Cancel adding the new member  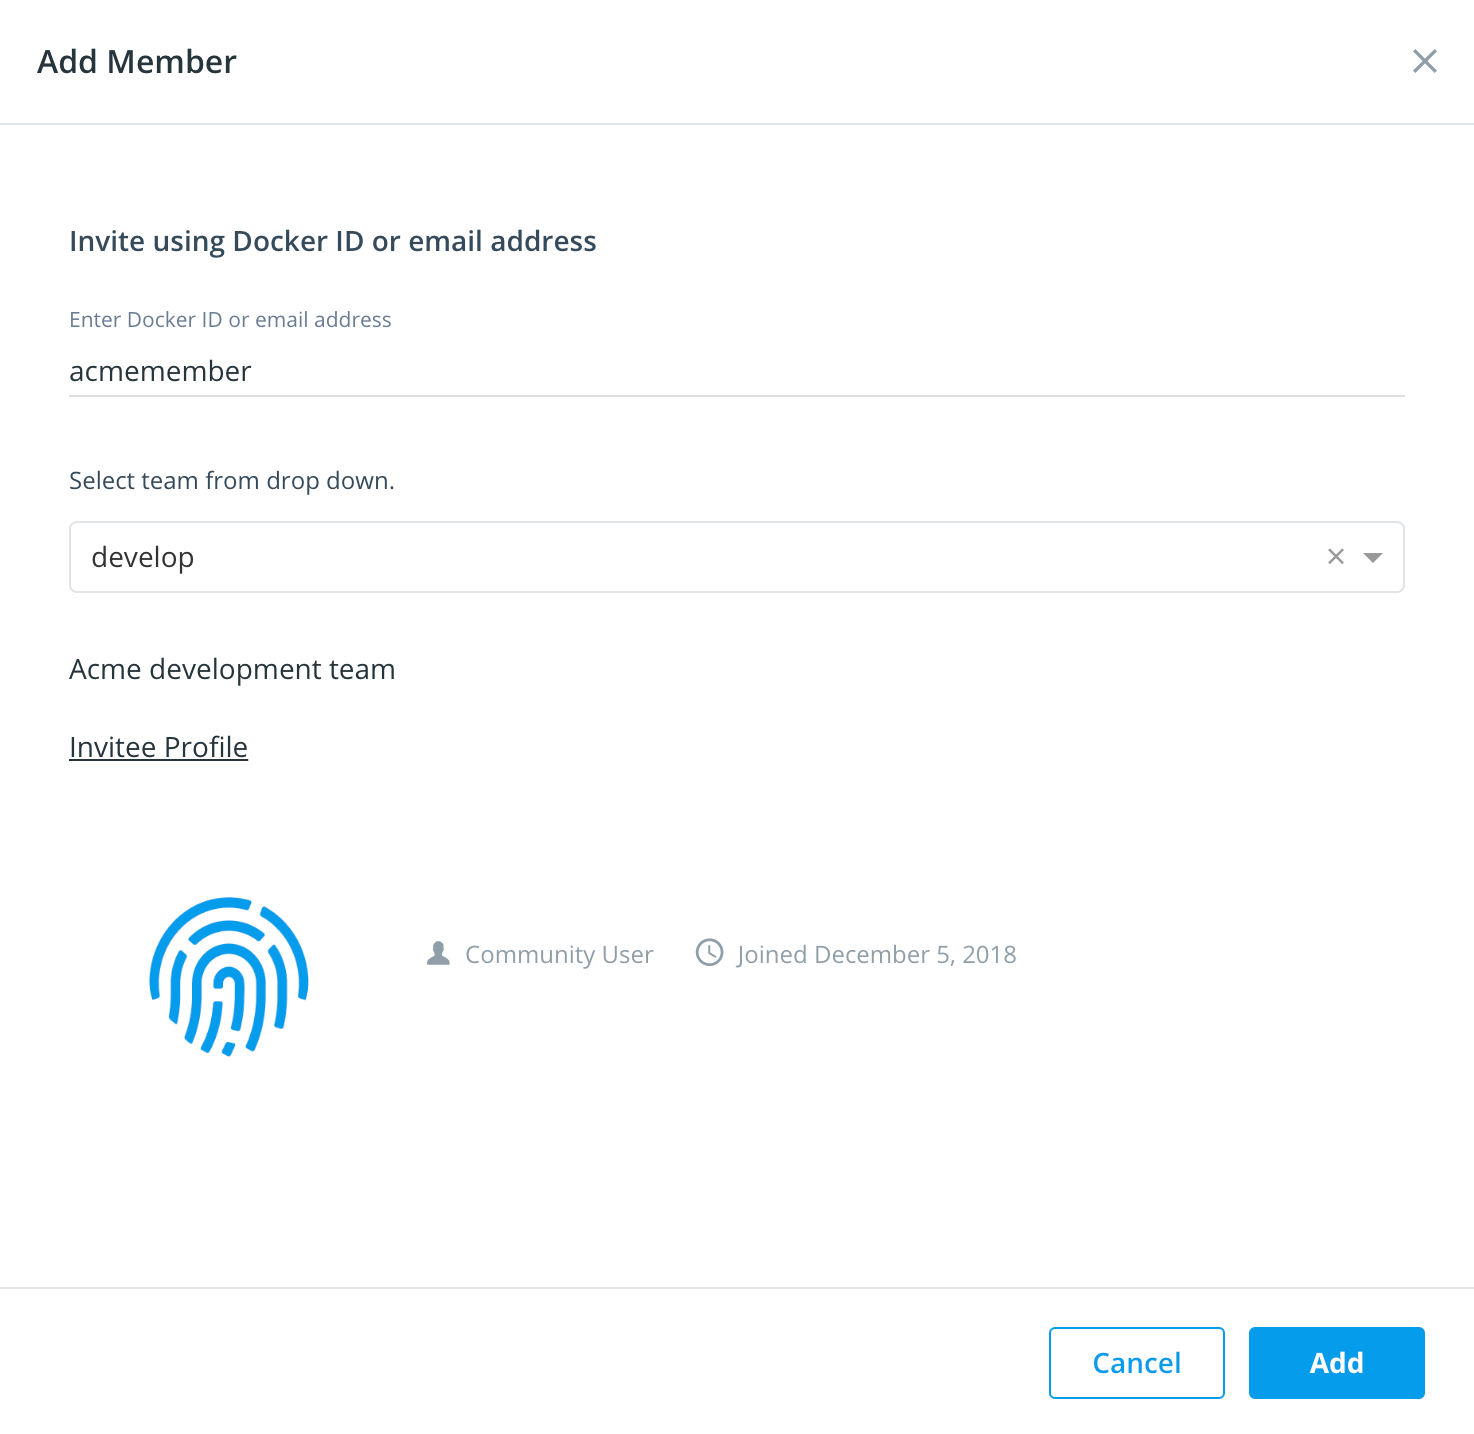(x=1136, y=1362)
